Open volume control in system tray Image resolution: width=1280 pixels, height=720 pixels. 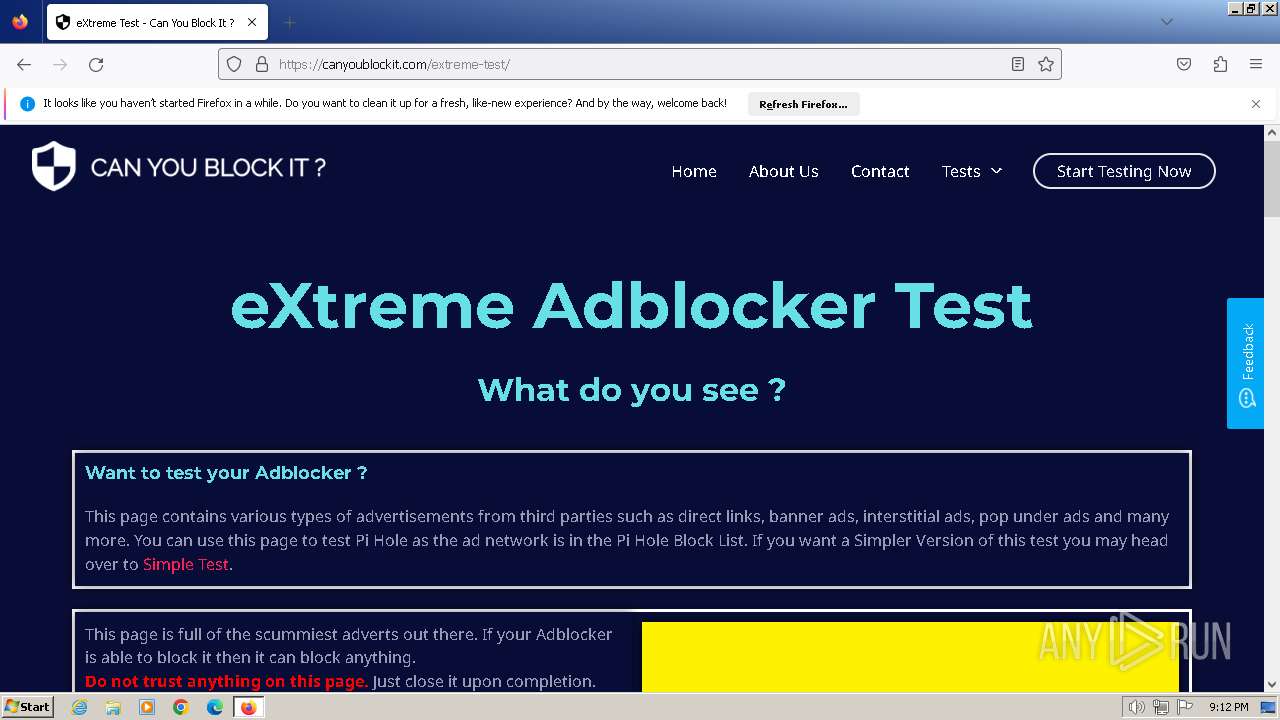pos(1137,707)
